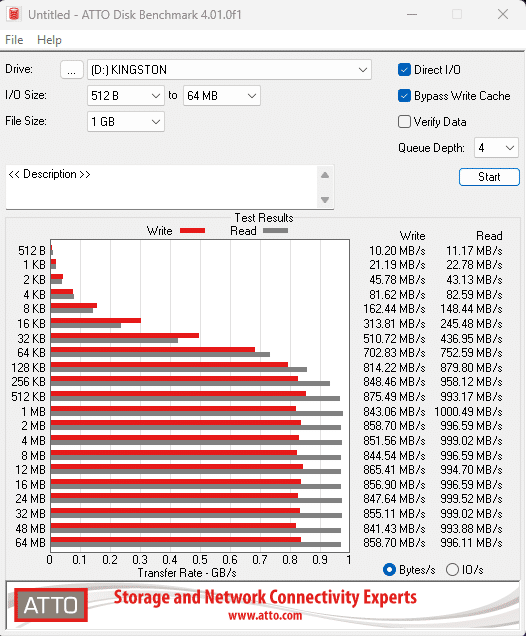Click inside the Description text box

[162, 187]
